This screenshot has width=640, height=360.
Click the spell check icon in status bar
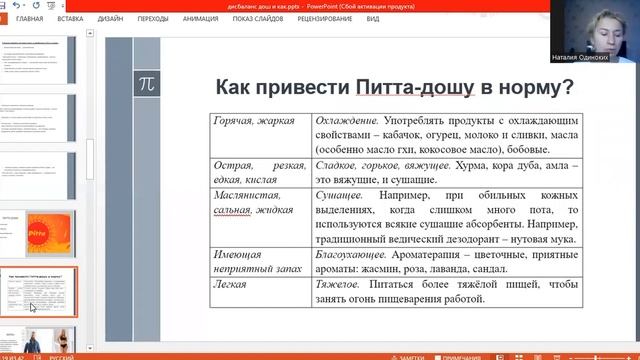tap(37, 358)
